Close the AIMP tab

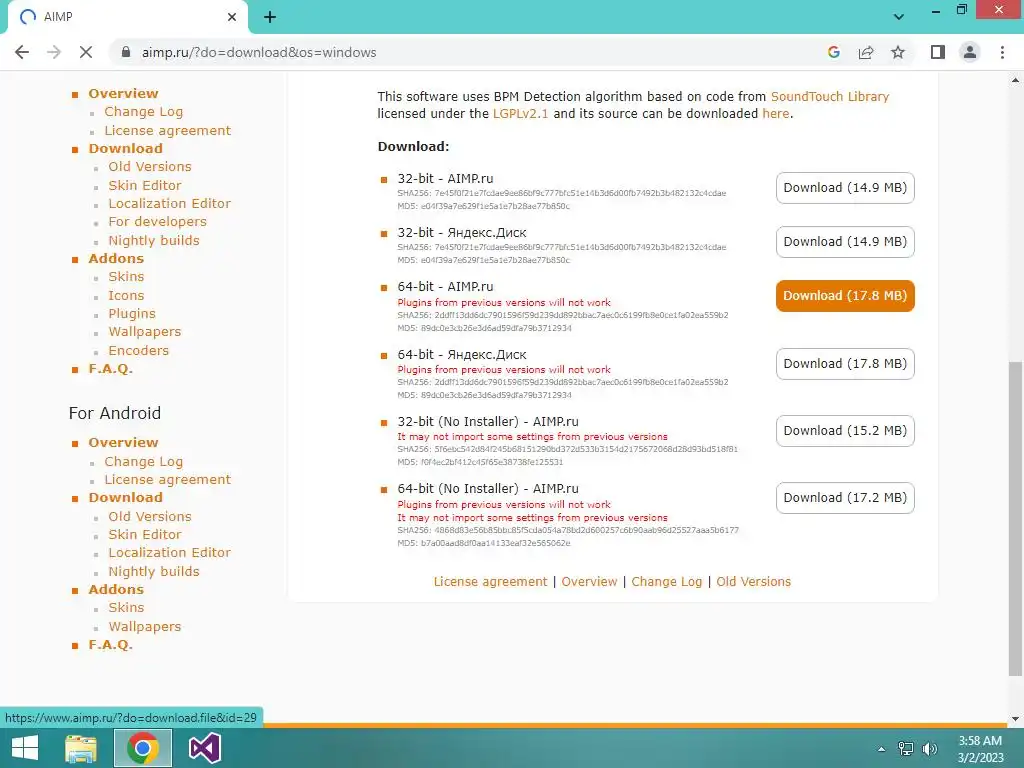pos(232,17)
